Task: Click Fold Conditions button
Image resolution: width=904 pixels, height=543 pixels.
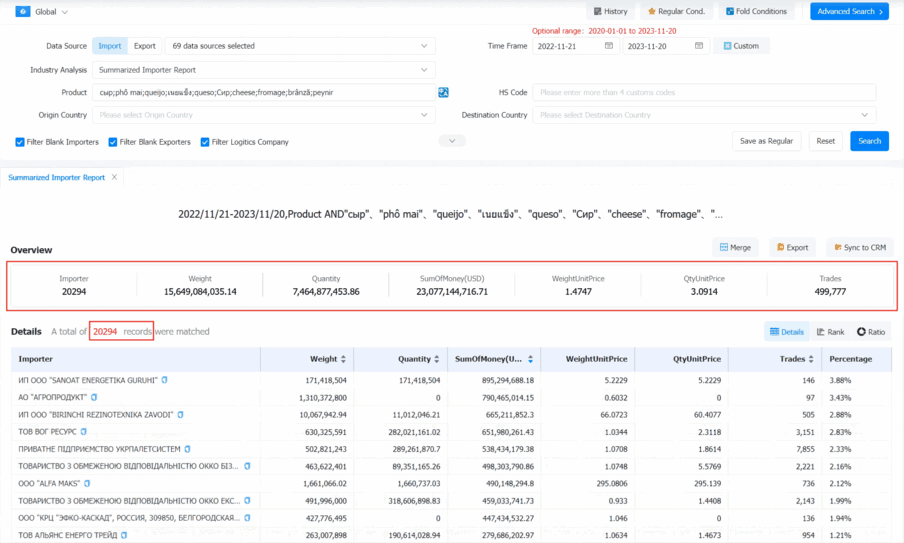Action: point(756,12)
